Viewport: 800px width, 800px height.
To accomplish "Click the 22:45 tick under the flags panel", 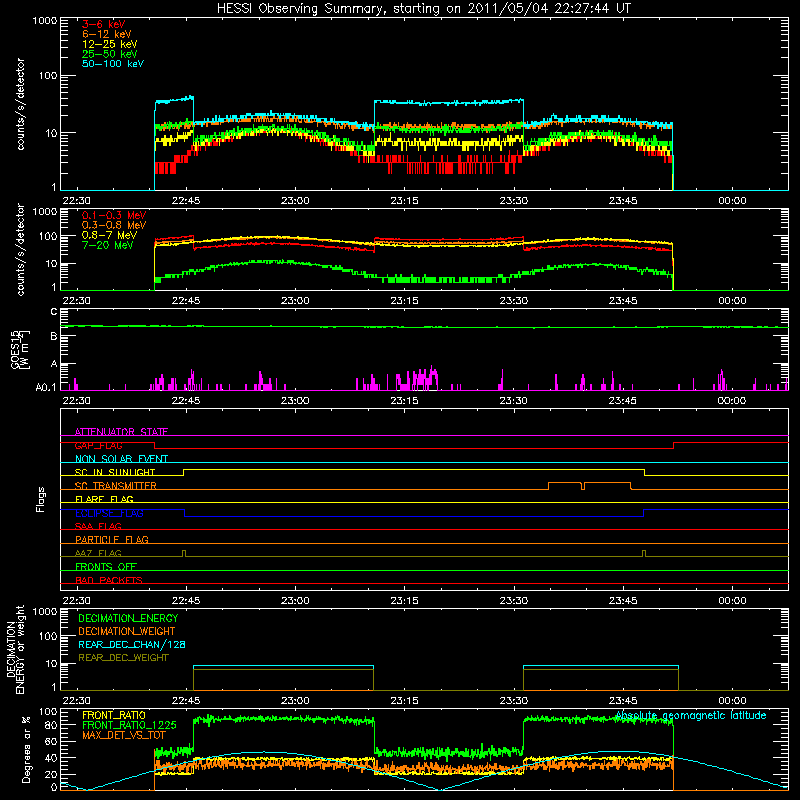I will click(x=186, y=601).
